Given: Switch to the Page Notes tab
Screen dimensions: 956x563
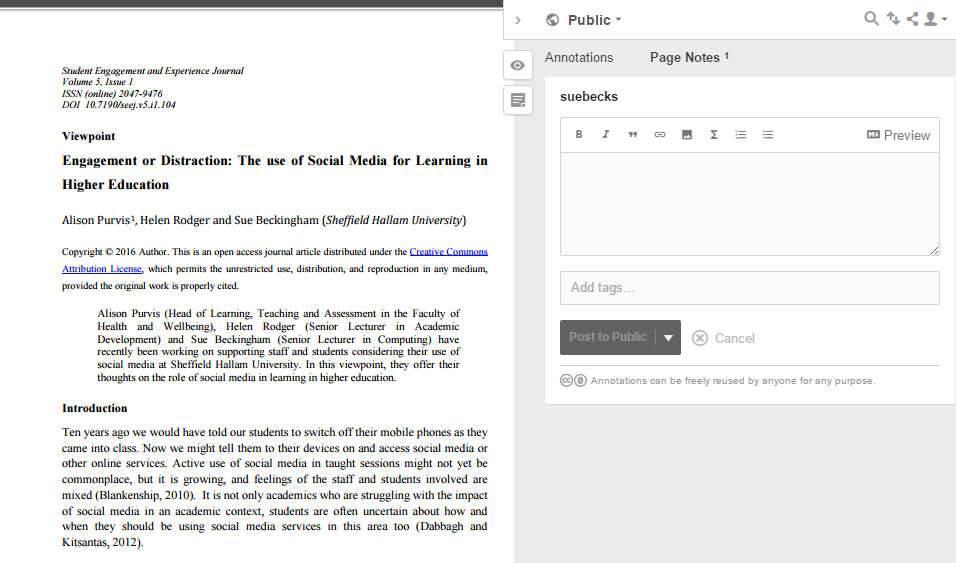Looking at the screenshot, I should [688, 58].
